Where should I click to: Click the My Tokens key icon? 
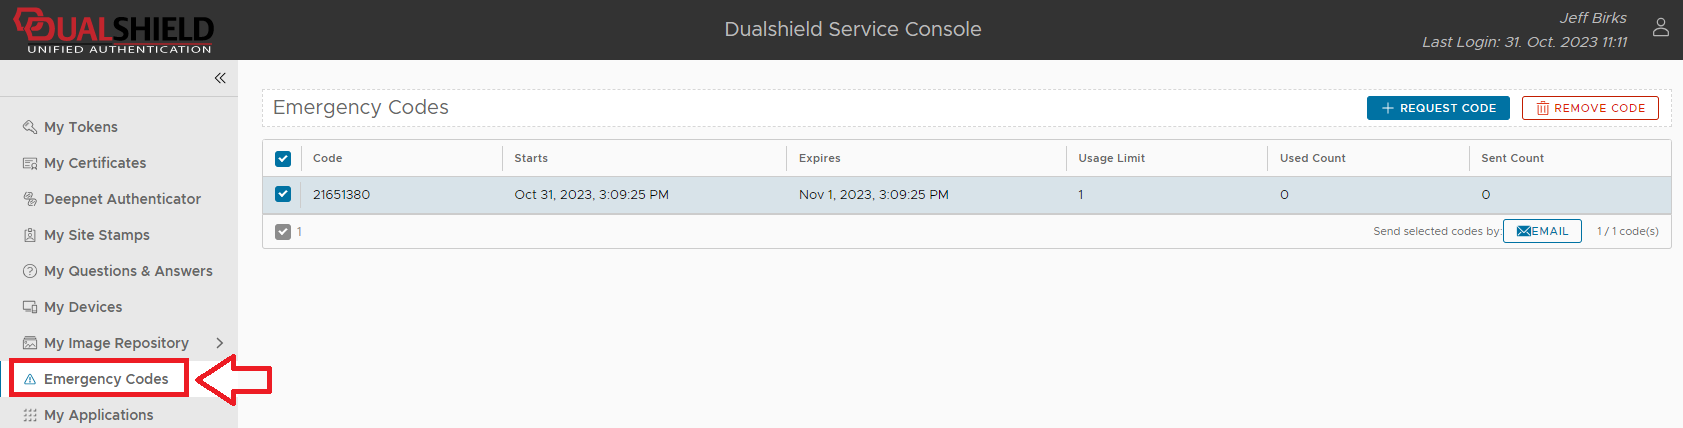(x=30, y=127)
